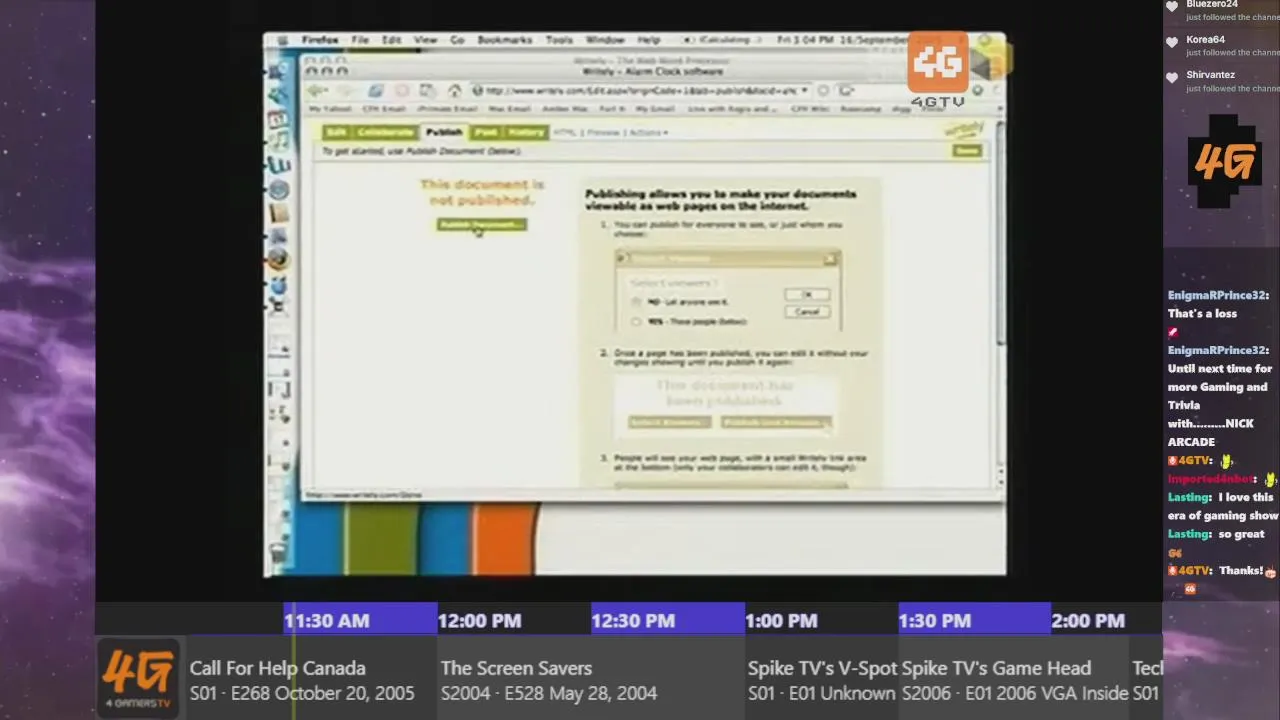Click the Stop loading icon
The width and height of the screenshot is (1280, 720).
click(402, 91)
